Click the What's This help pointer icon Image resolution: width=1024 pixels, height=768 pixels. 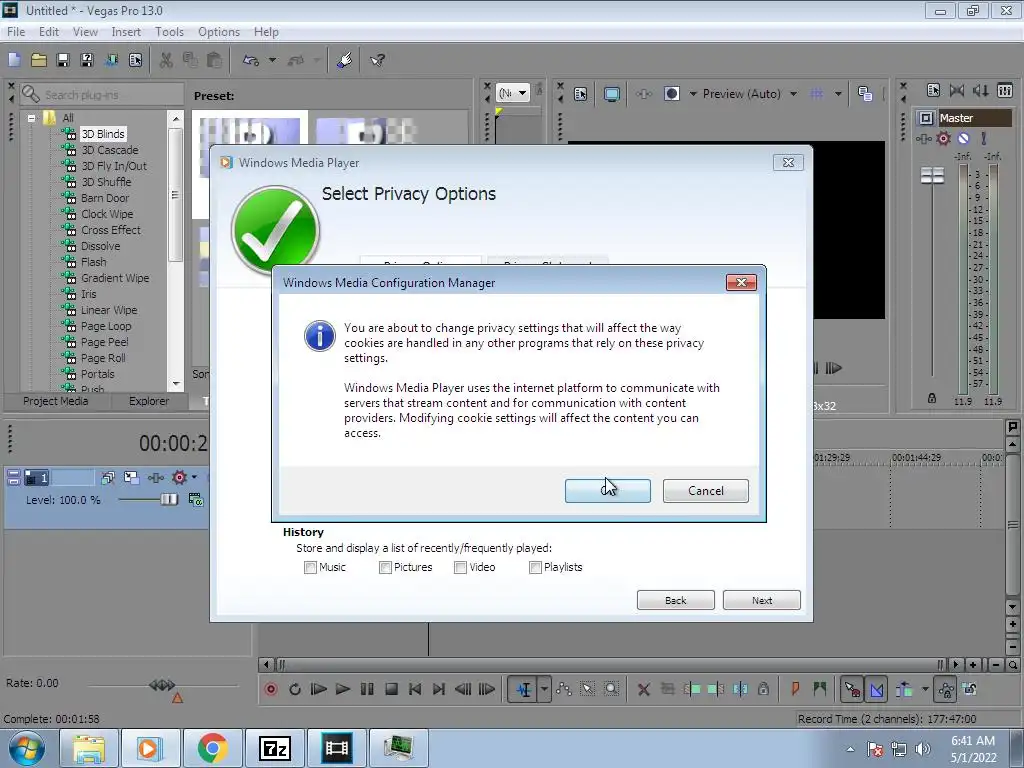pos(377,60)
